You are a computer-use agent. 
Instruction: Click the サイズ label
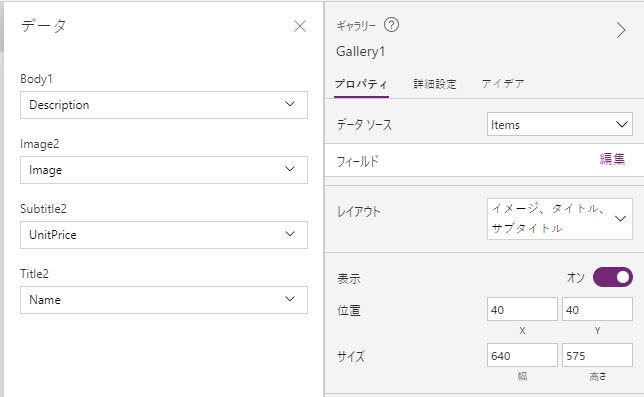pyautogui.click(x=351, y=356)
